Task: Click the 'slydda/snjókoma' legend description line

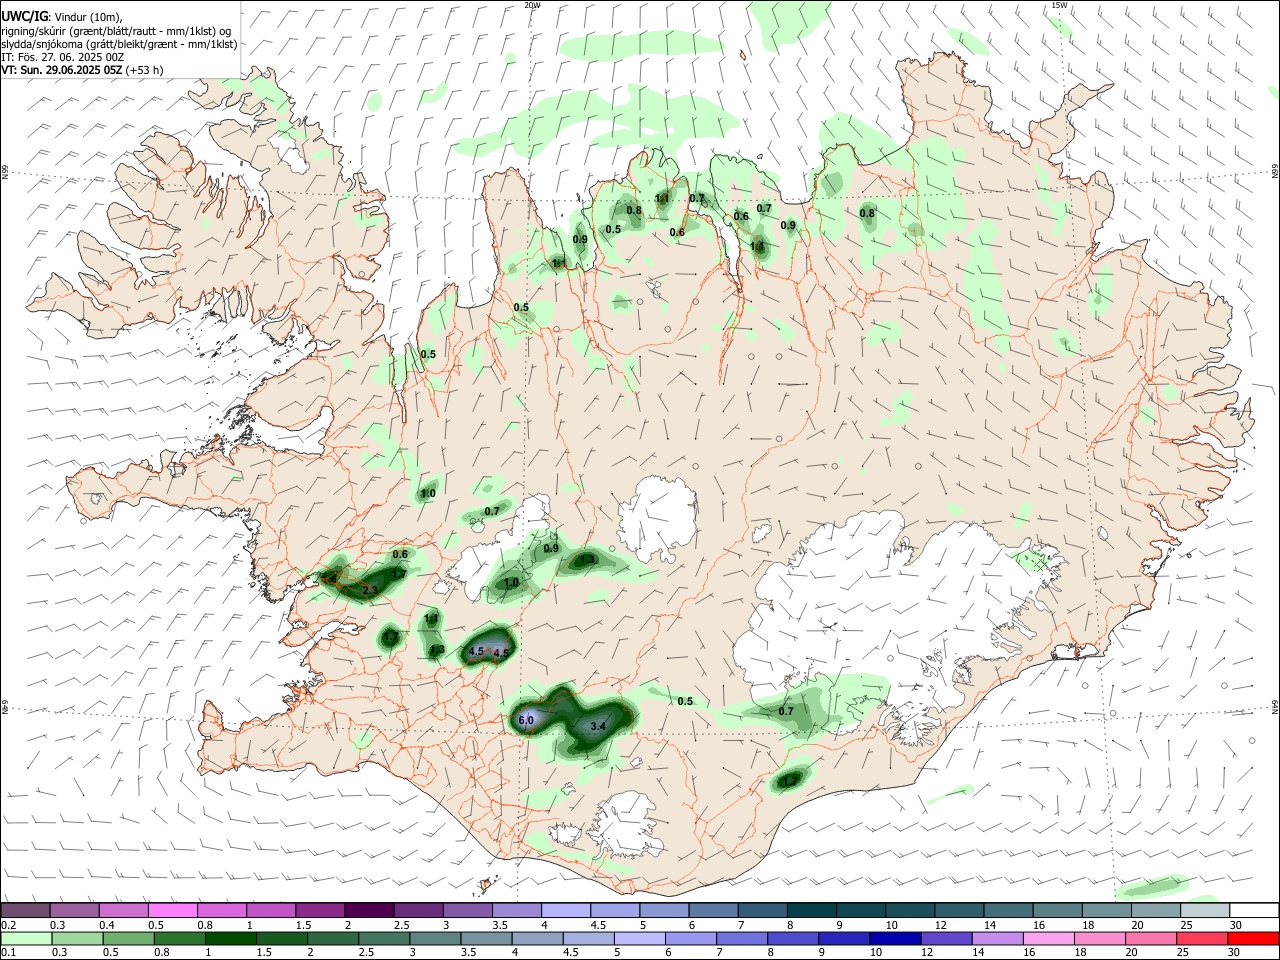Action: (x=119, y=44)
